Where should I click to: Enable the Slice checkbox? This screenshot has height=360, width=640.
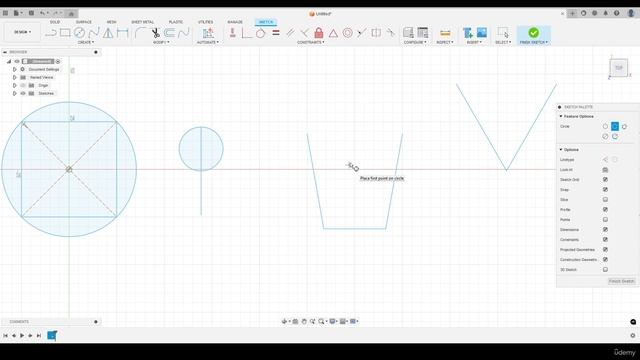pos(605,200)
